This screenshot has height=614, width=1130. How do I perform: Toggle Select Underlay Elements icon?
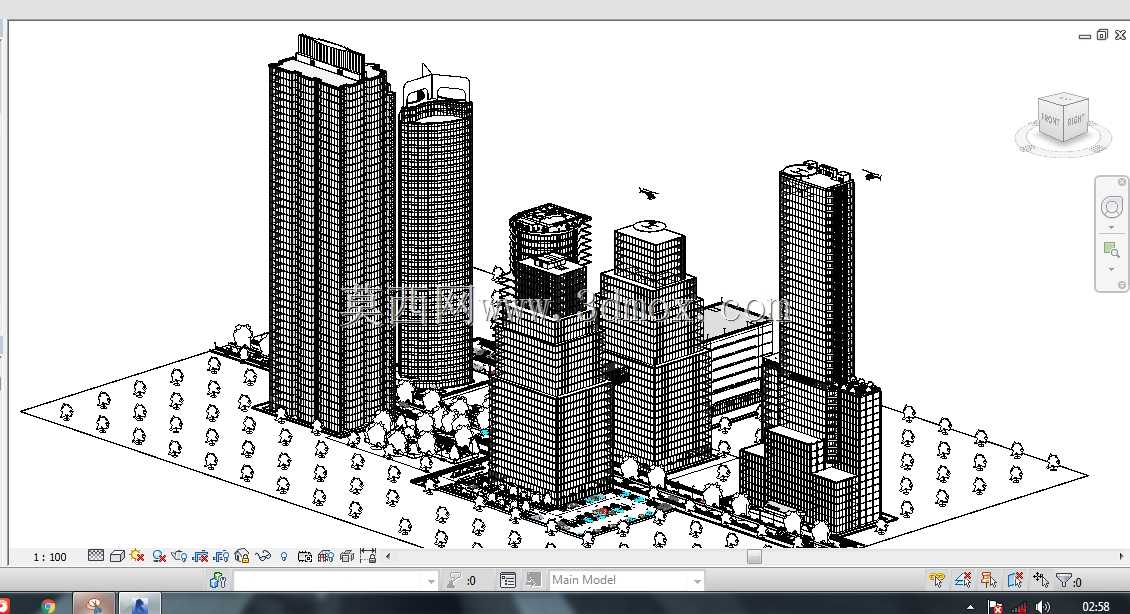(x=963, y=580)
